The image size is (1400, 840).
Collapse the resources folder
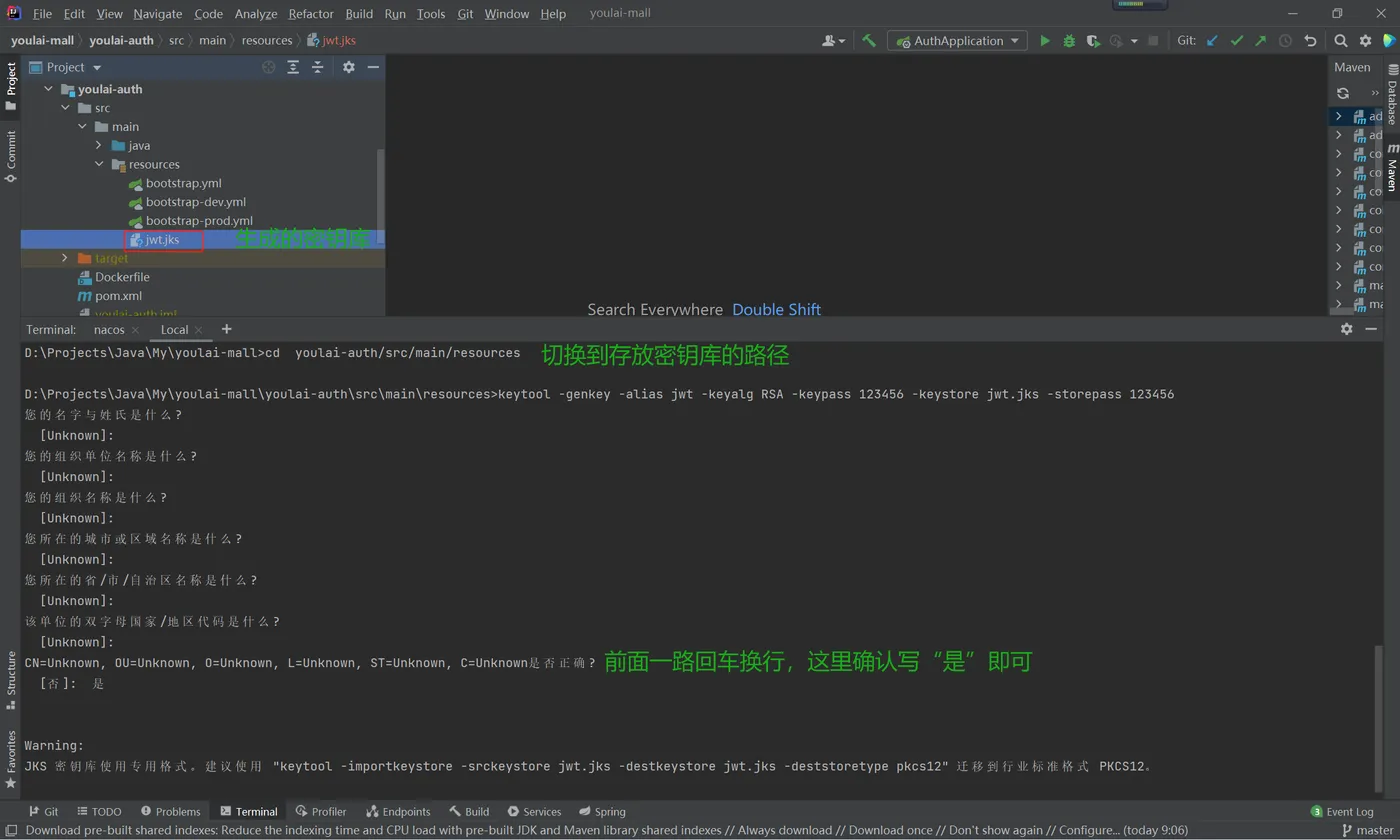tap(99, 164)
